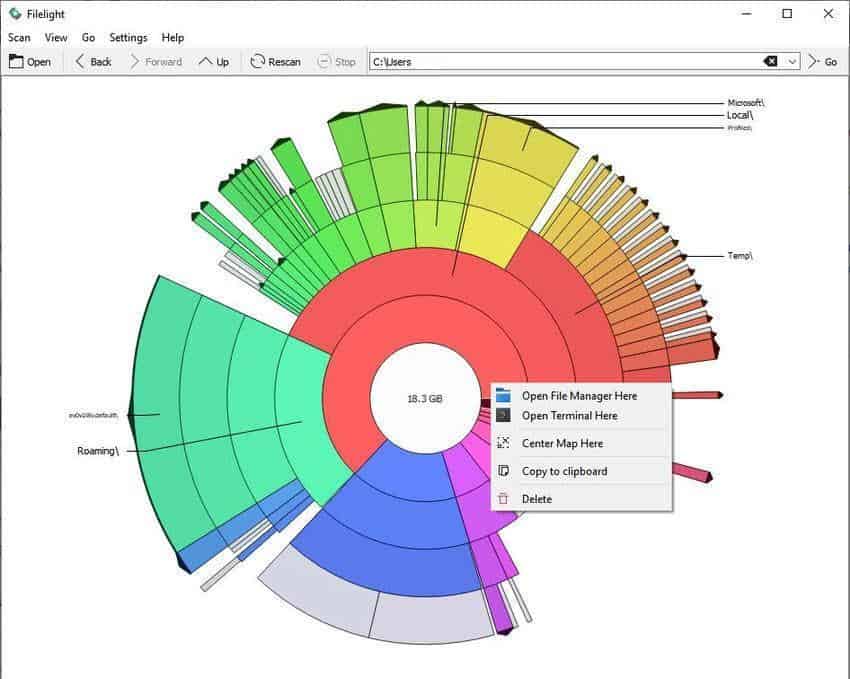Click the 18.3 GB center circle

(425, 398)
